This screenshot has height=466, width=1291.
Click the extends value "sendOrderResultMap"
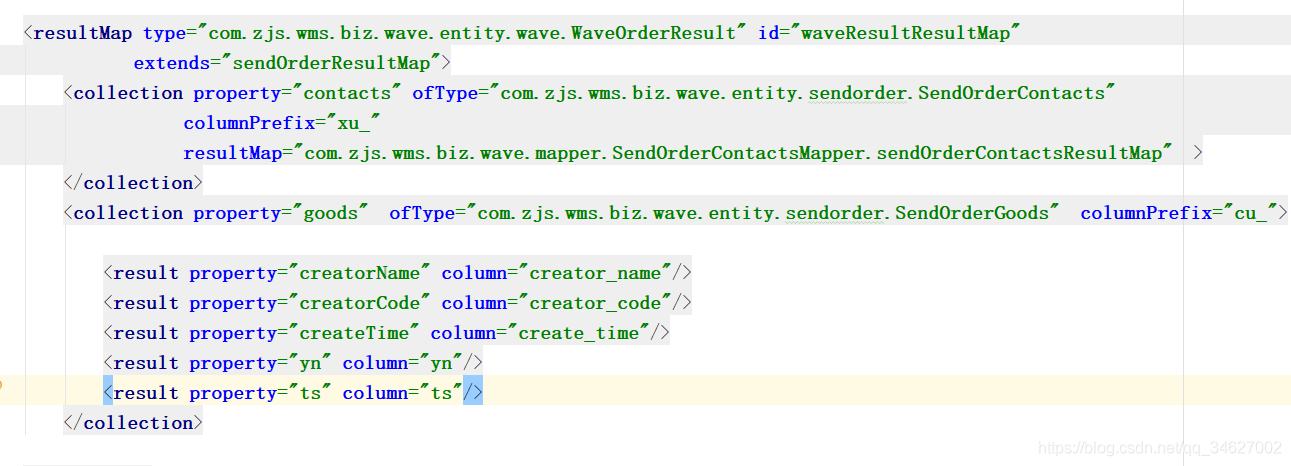[x=331, y=63]
